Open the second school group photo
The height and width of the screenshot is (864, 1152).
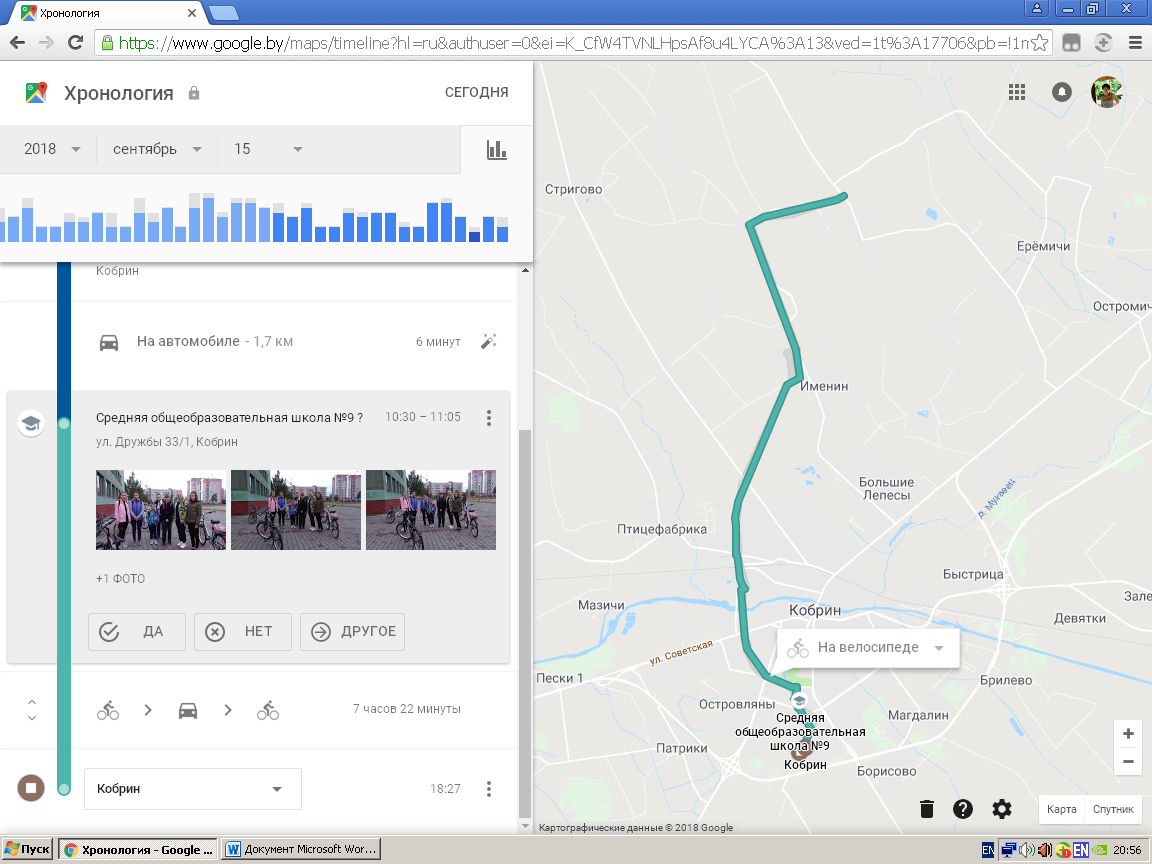click(296, 510)
